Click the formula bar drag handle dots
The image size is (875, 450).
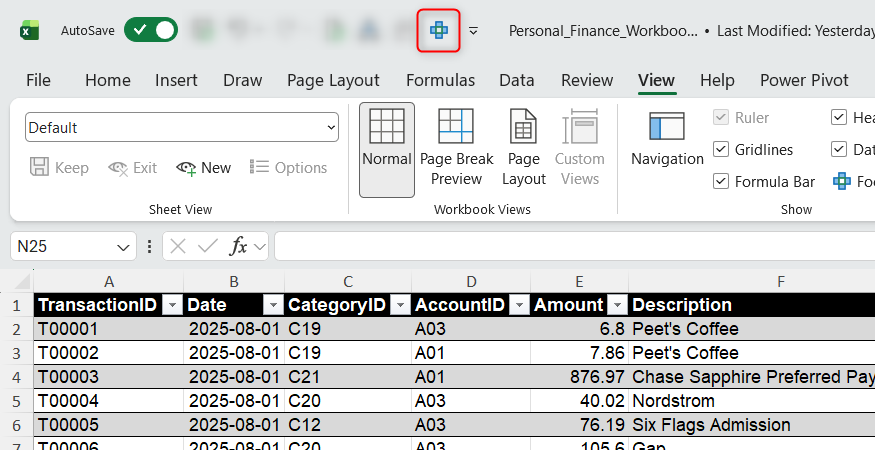149,246
